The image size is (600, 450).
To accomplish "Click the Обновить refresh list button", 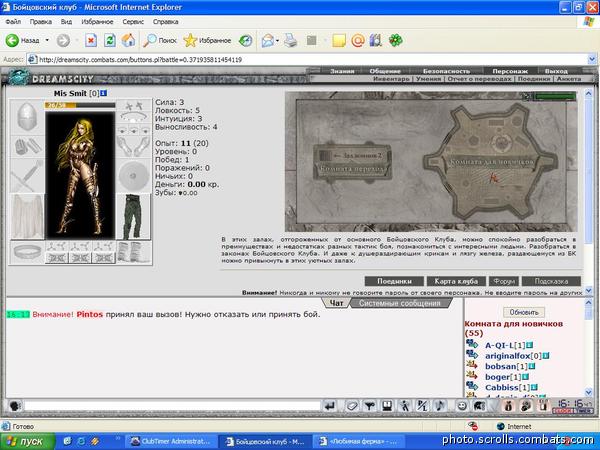I will click(x=524, y=312).
